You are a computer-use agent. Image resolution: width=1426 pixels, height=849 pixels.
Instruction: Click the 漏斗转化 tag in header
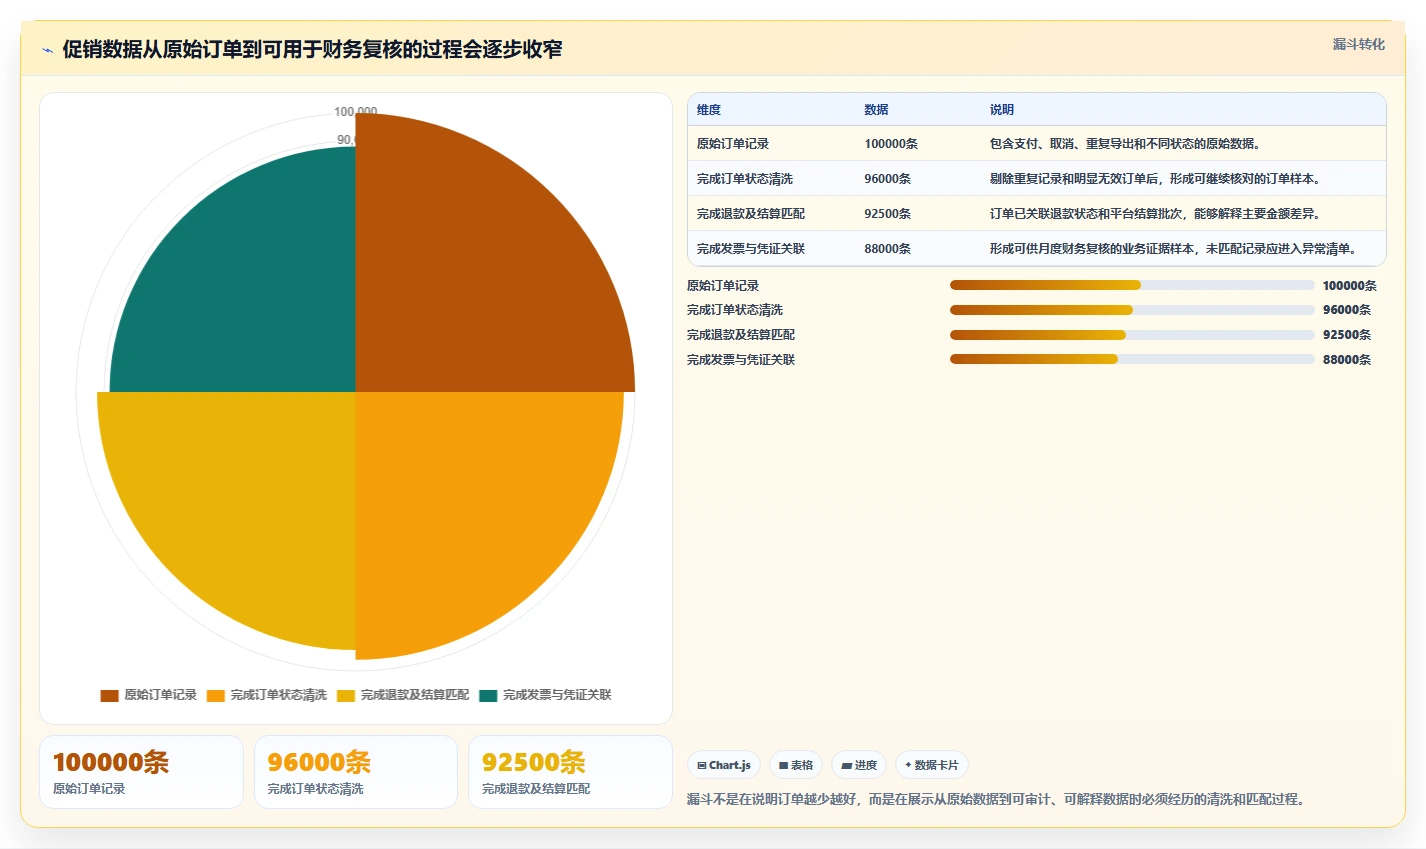click(1359, 44)
